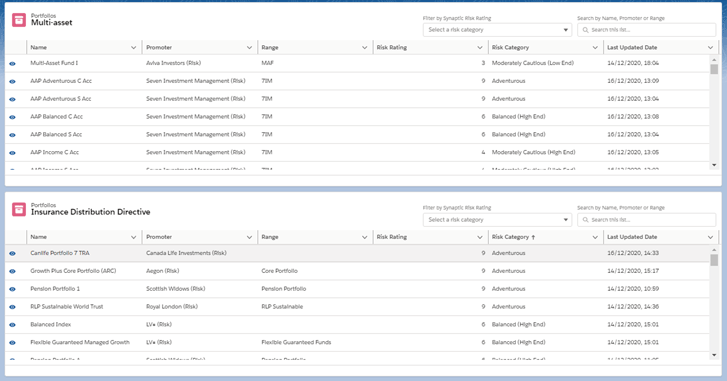This screenshot has height=381, width=727.
Task: Click the Insurance Distribution Directive portfolio icon
Action: pyautogui.click(x=19, y=210)
